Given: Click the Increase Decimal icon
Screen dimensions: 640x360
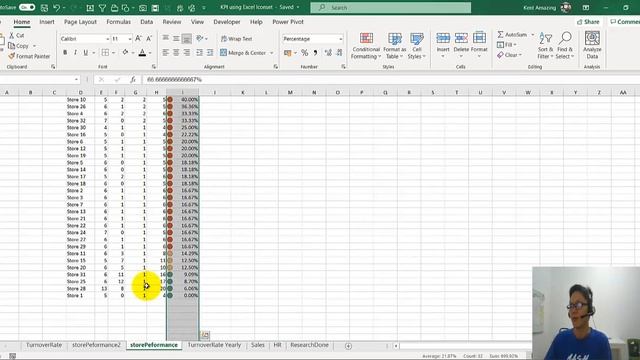Looking at the screenshot, I should [x=328, y=53].
